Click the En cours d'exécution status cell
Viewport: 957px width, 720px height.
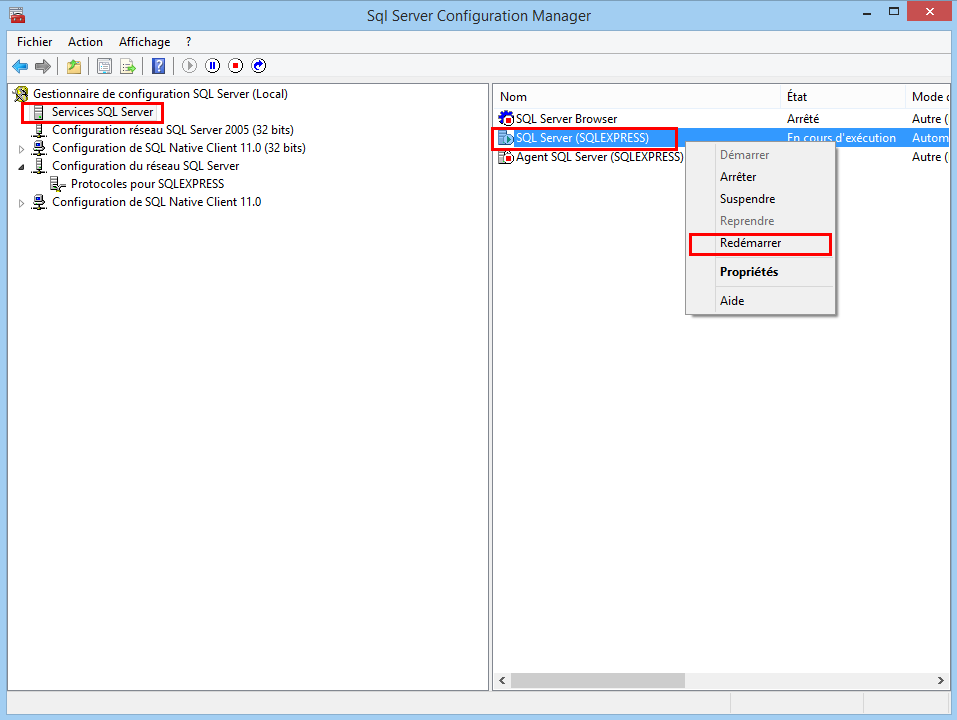coord(841,138)
